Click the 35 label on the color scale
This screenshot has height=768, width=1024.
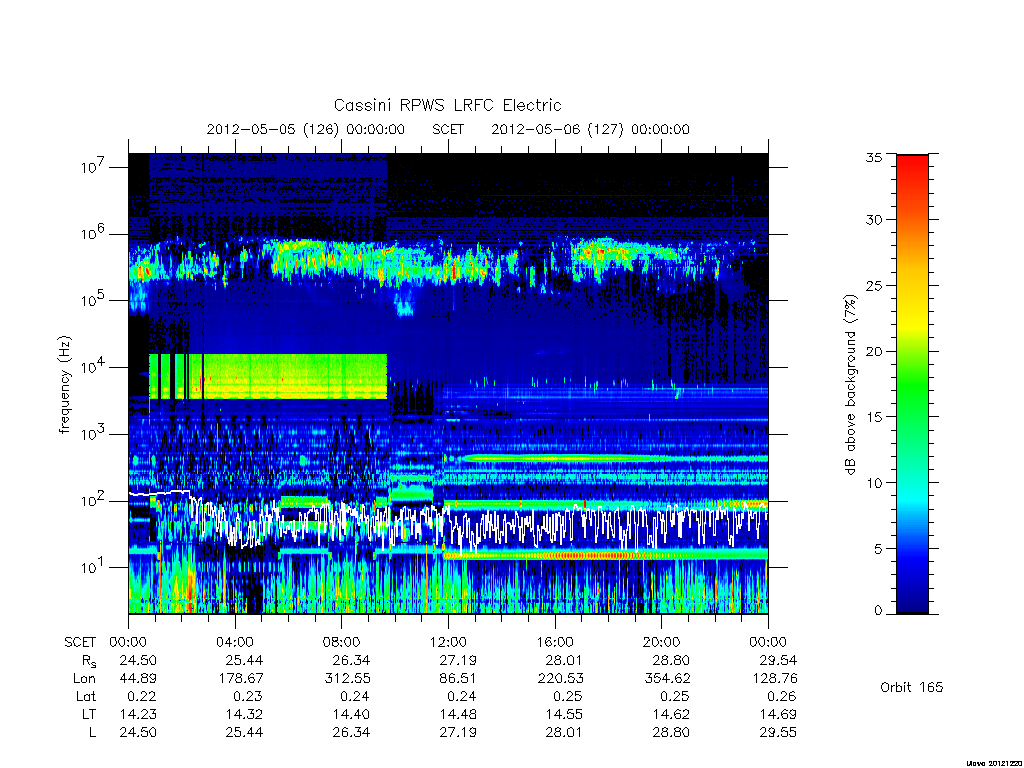click(873, 157)
